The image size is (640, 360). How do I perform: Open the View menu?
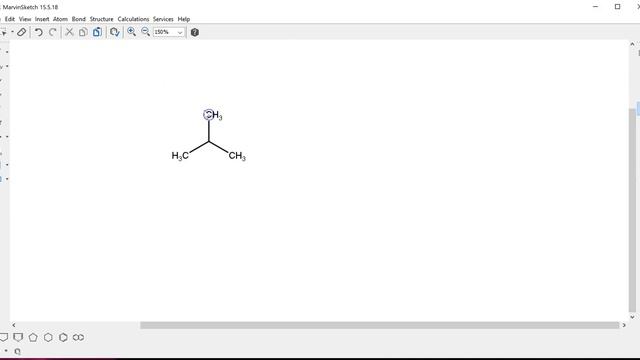tap(25, 19)
